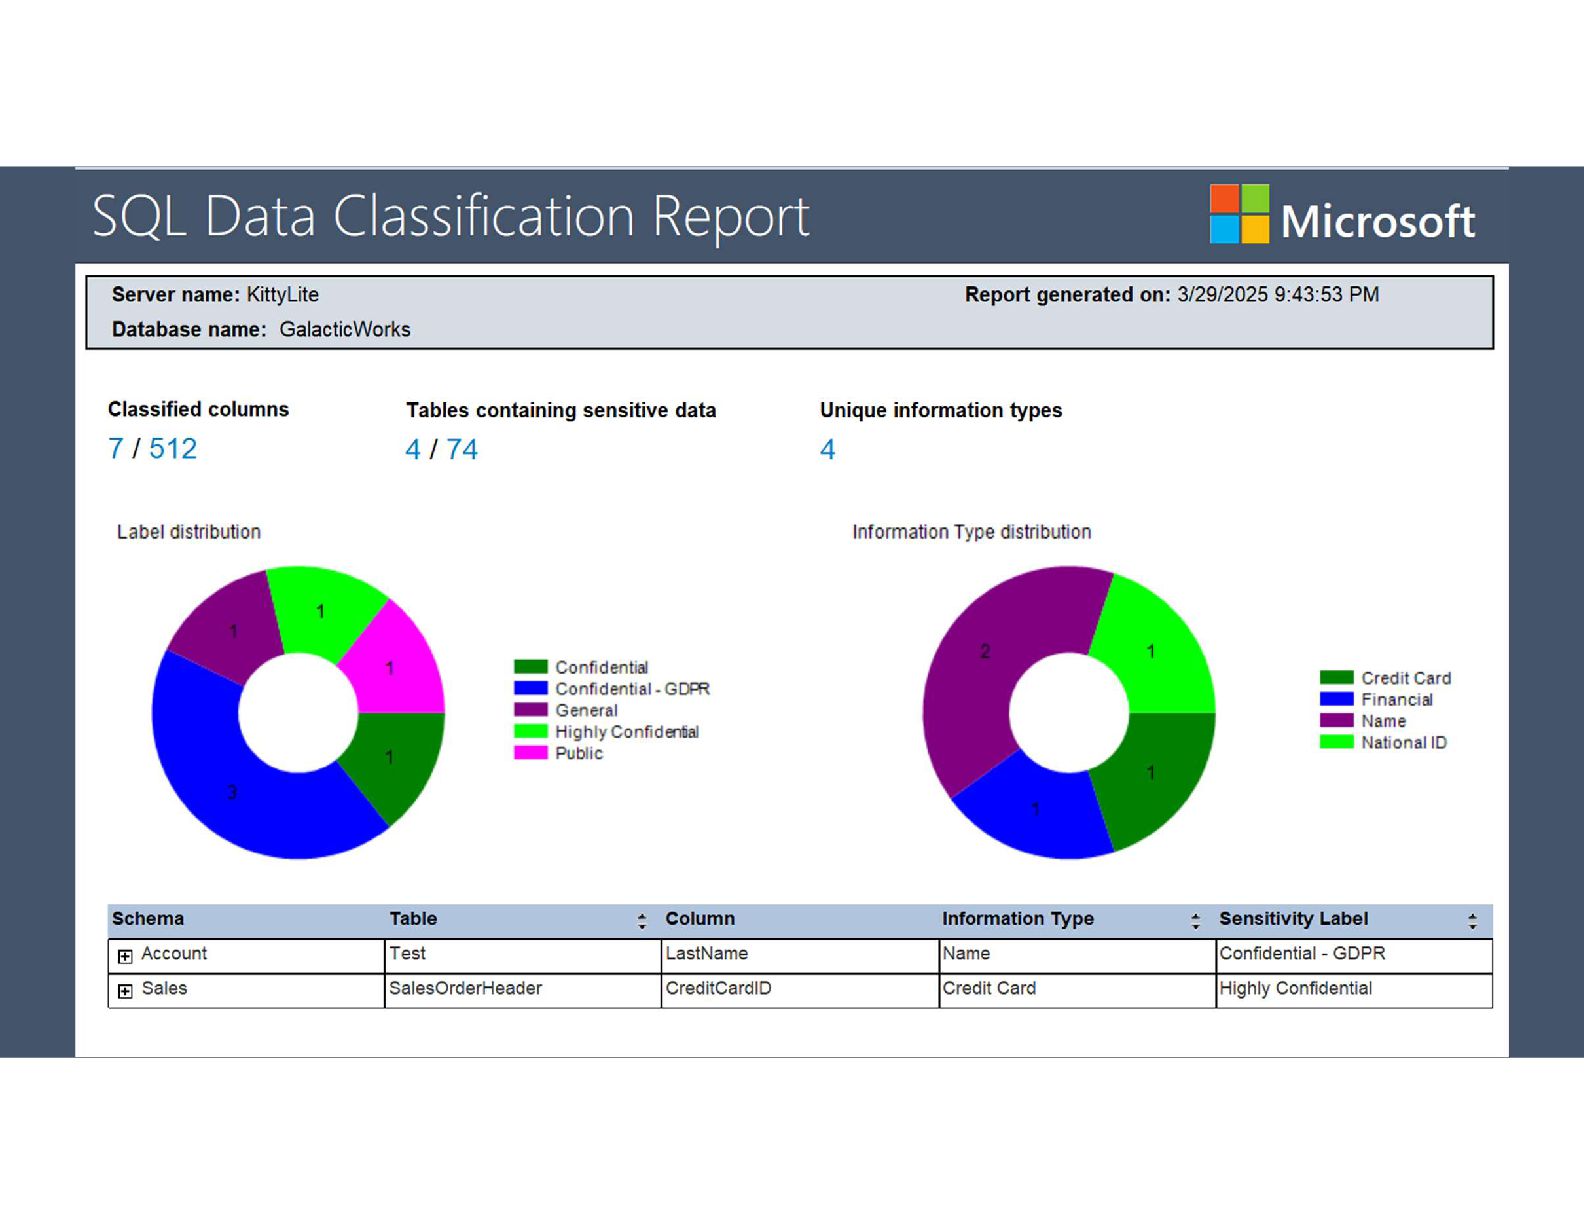The height and width of the screenshot is (1224, 1584).
Task: Select the Highly Confidential sensitivity cell
Action: click(1354, 991)
